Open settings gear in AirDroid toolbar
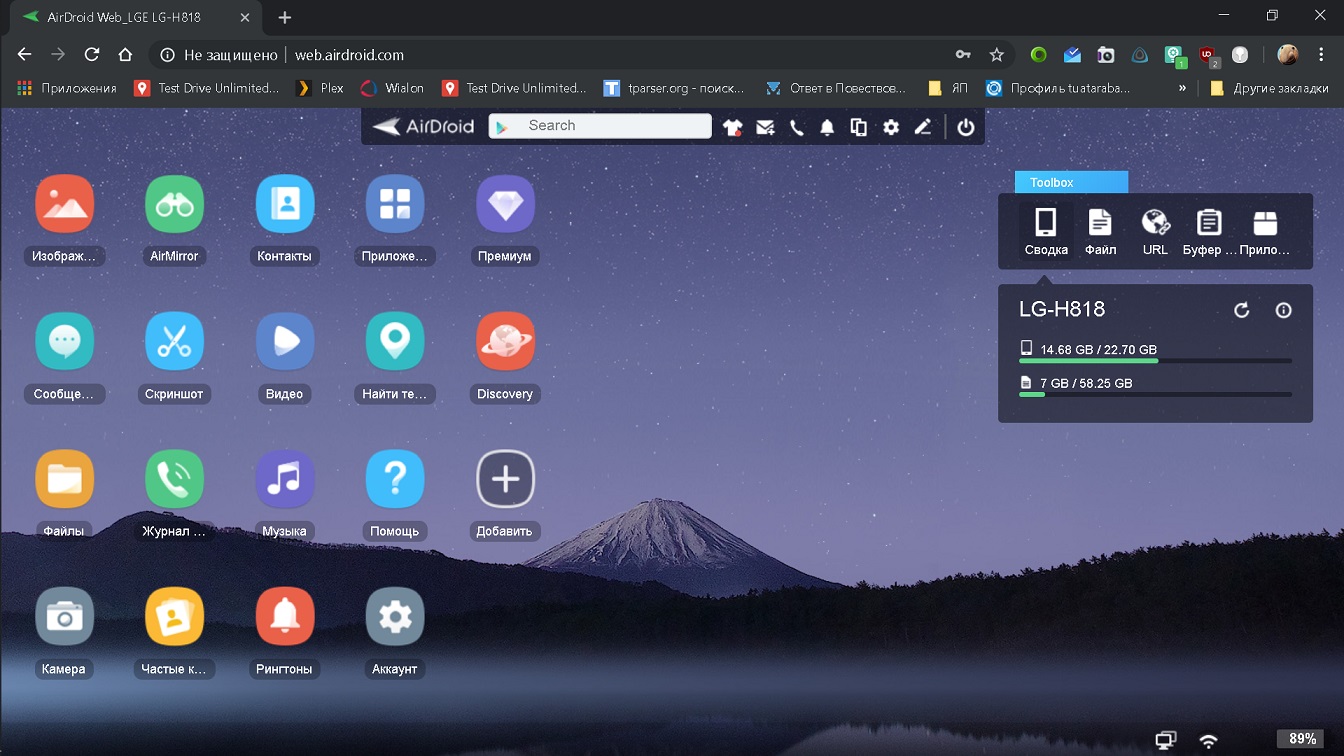 click(x=890, y=127)
